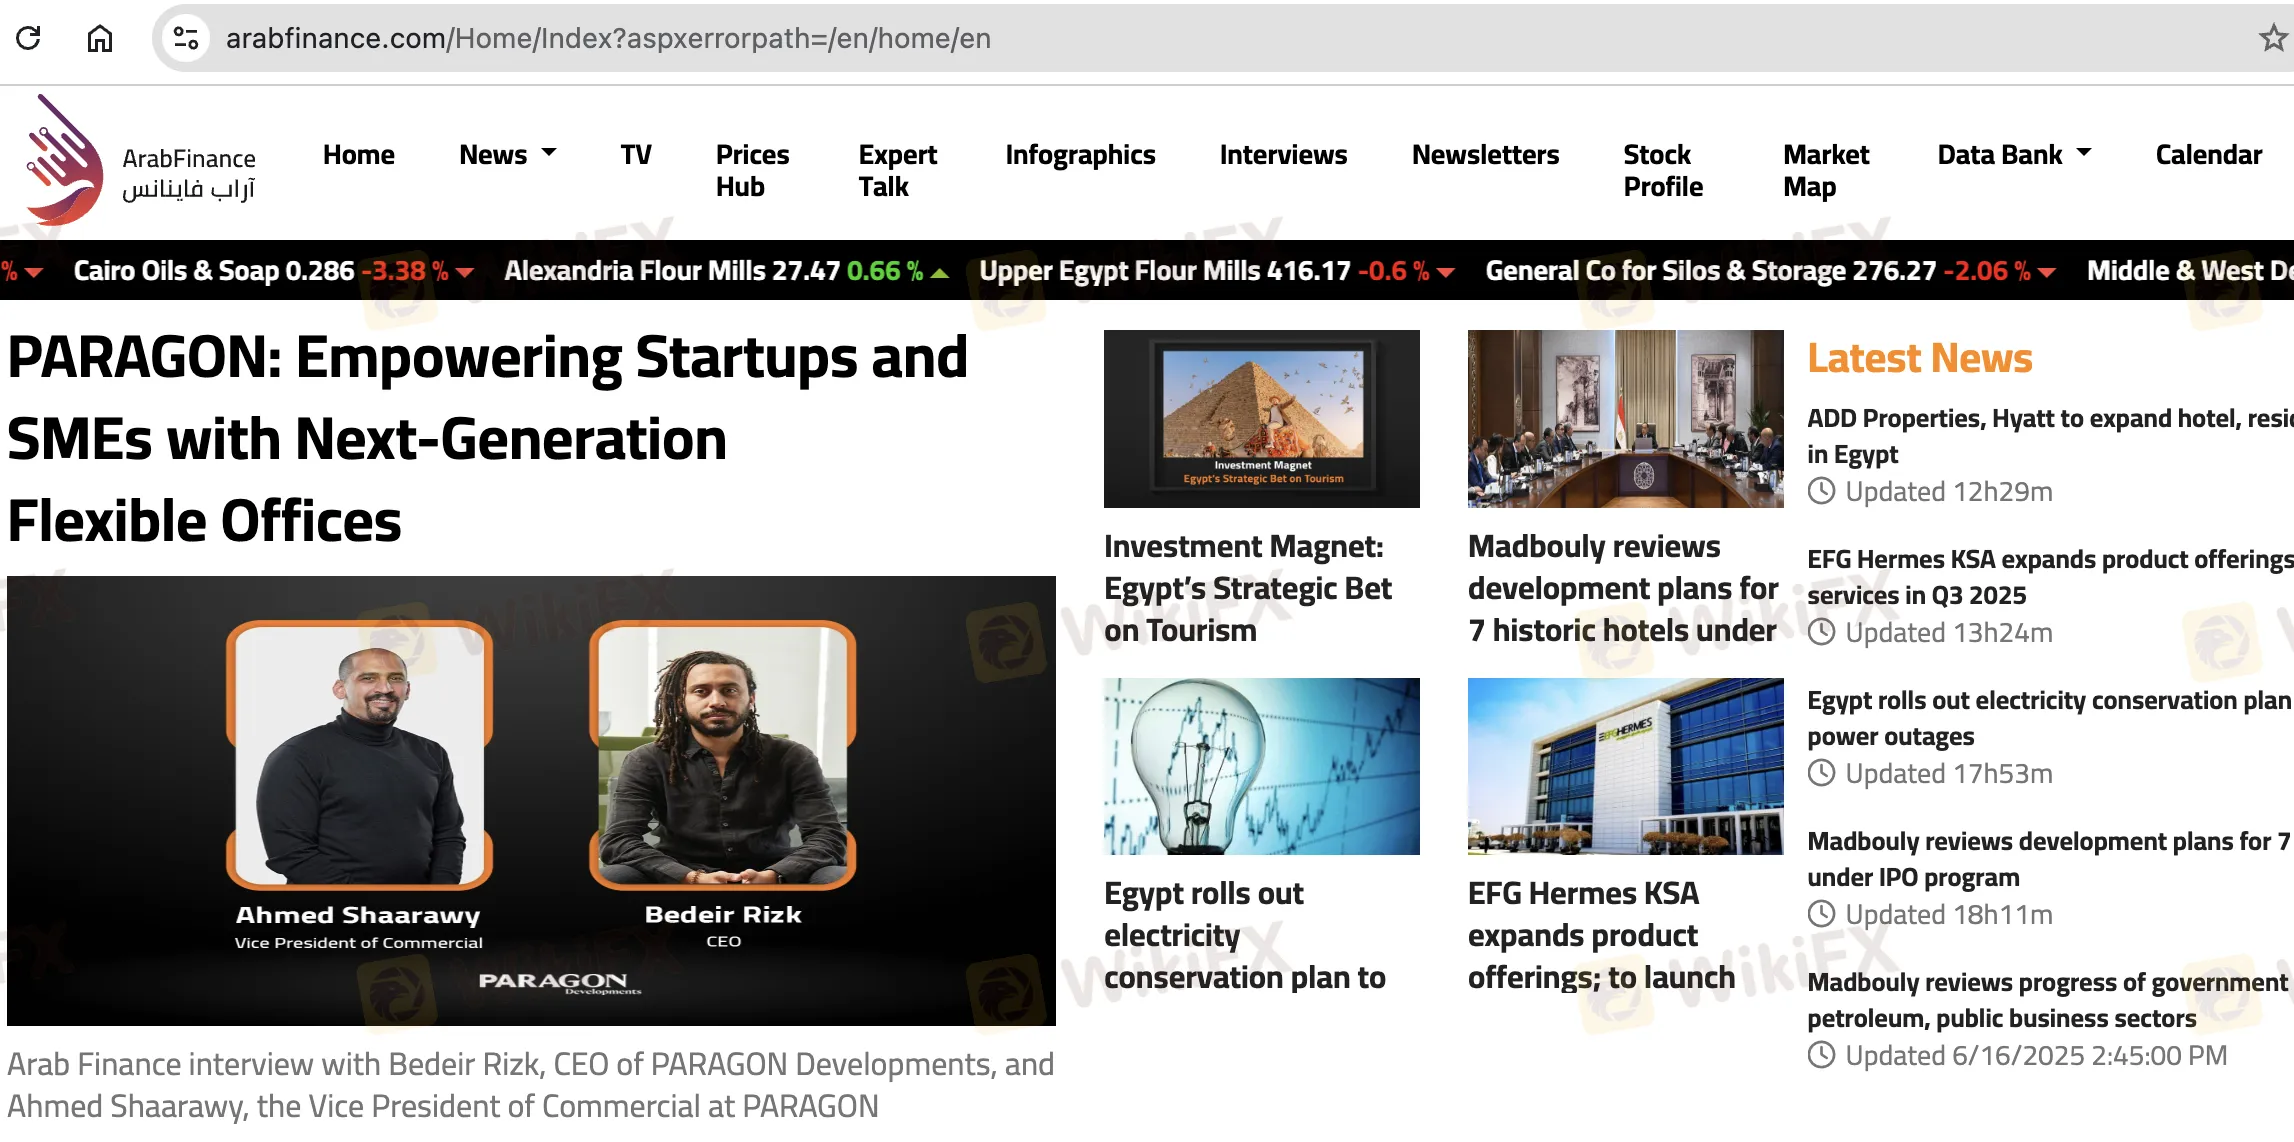
Task: Select the Interviews menu item
Action: (1283, 154)
